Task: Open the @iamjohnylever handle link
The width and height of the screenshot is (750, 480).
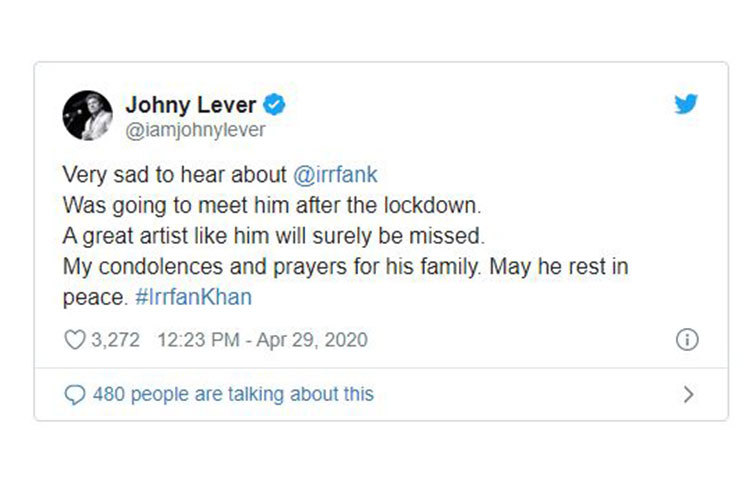Action: (194, 130)
